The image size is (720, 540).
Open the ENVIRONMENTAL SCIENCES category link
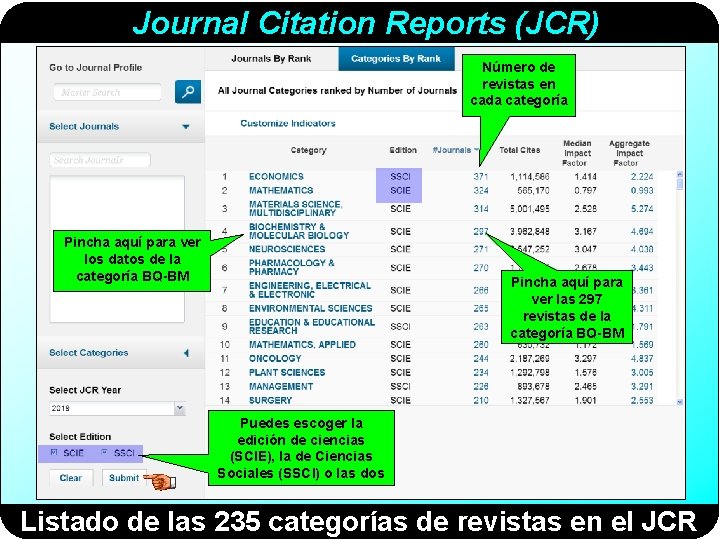(310, 308)
